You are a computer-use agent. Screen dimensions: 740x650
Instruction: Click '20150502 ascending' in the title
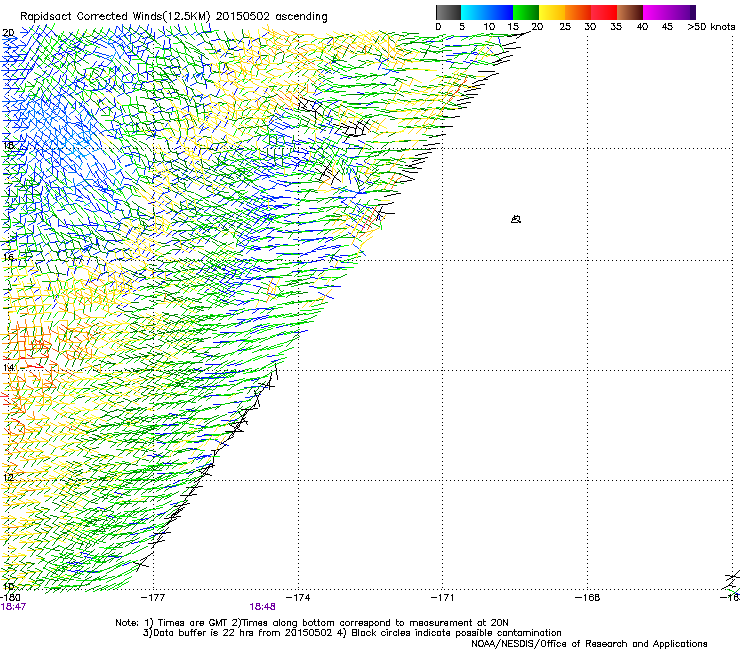(271, 17)
